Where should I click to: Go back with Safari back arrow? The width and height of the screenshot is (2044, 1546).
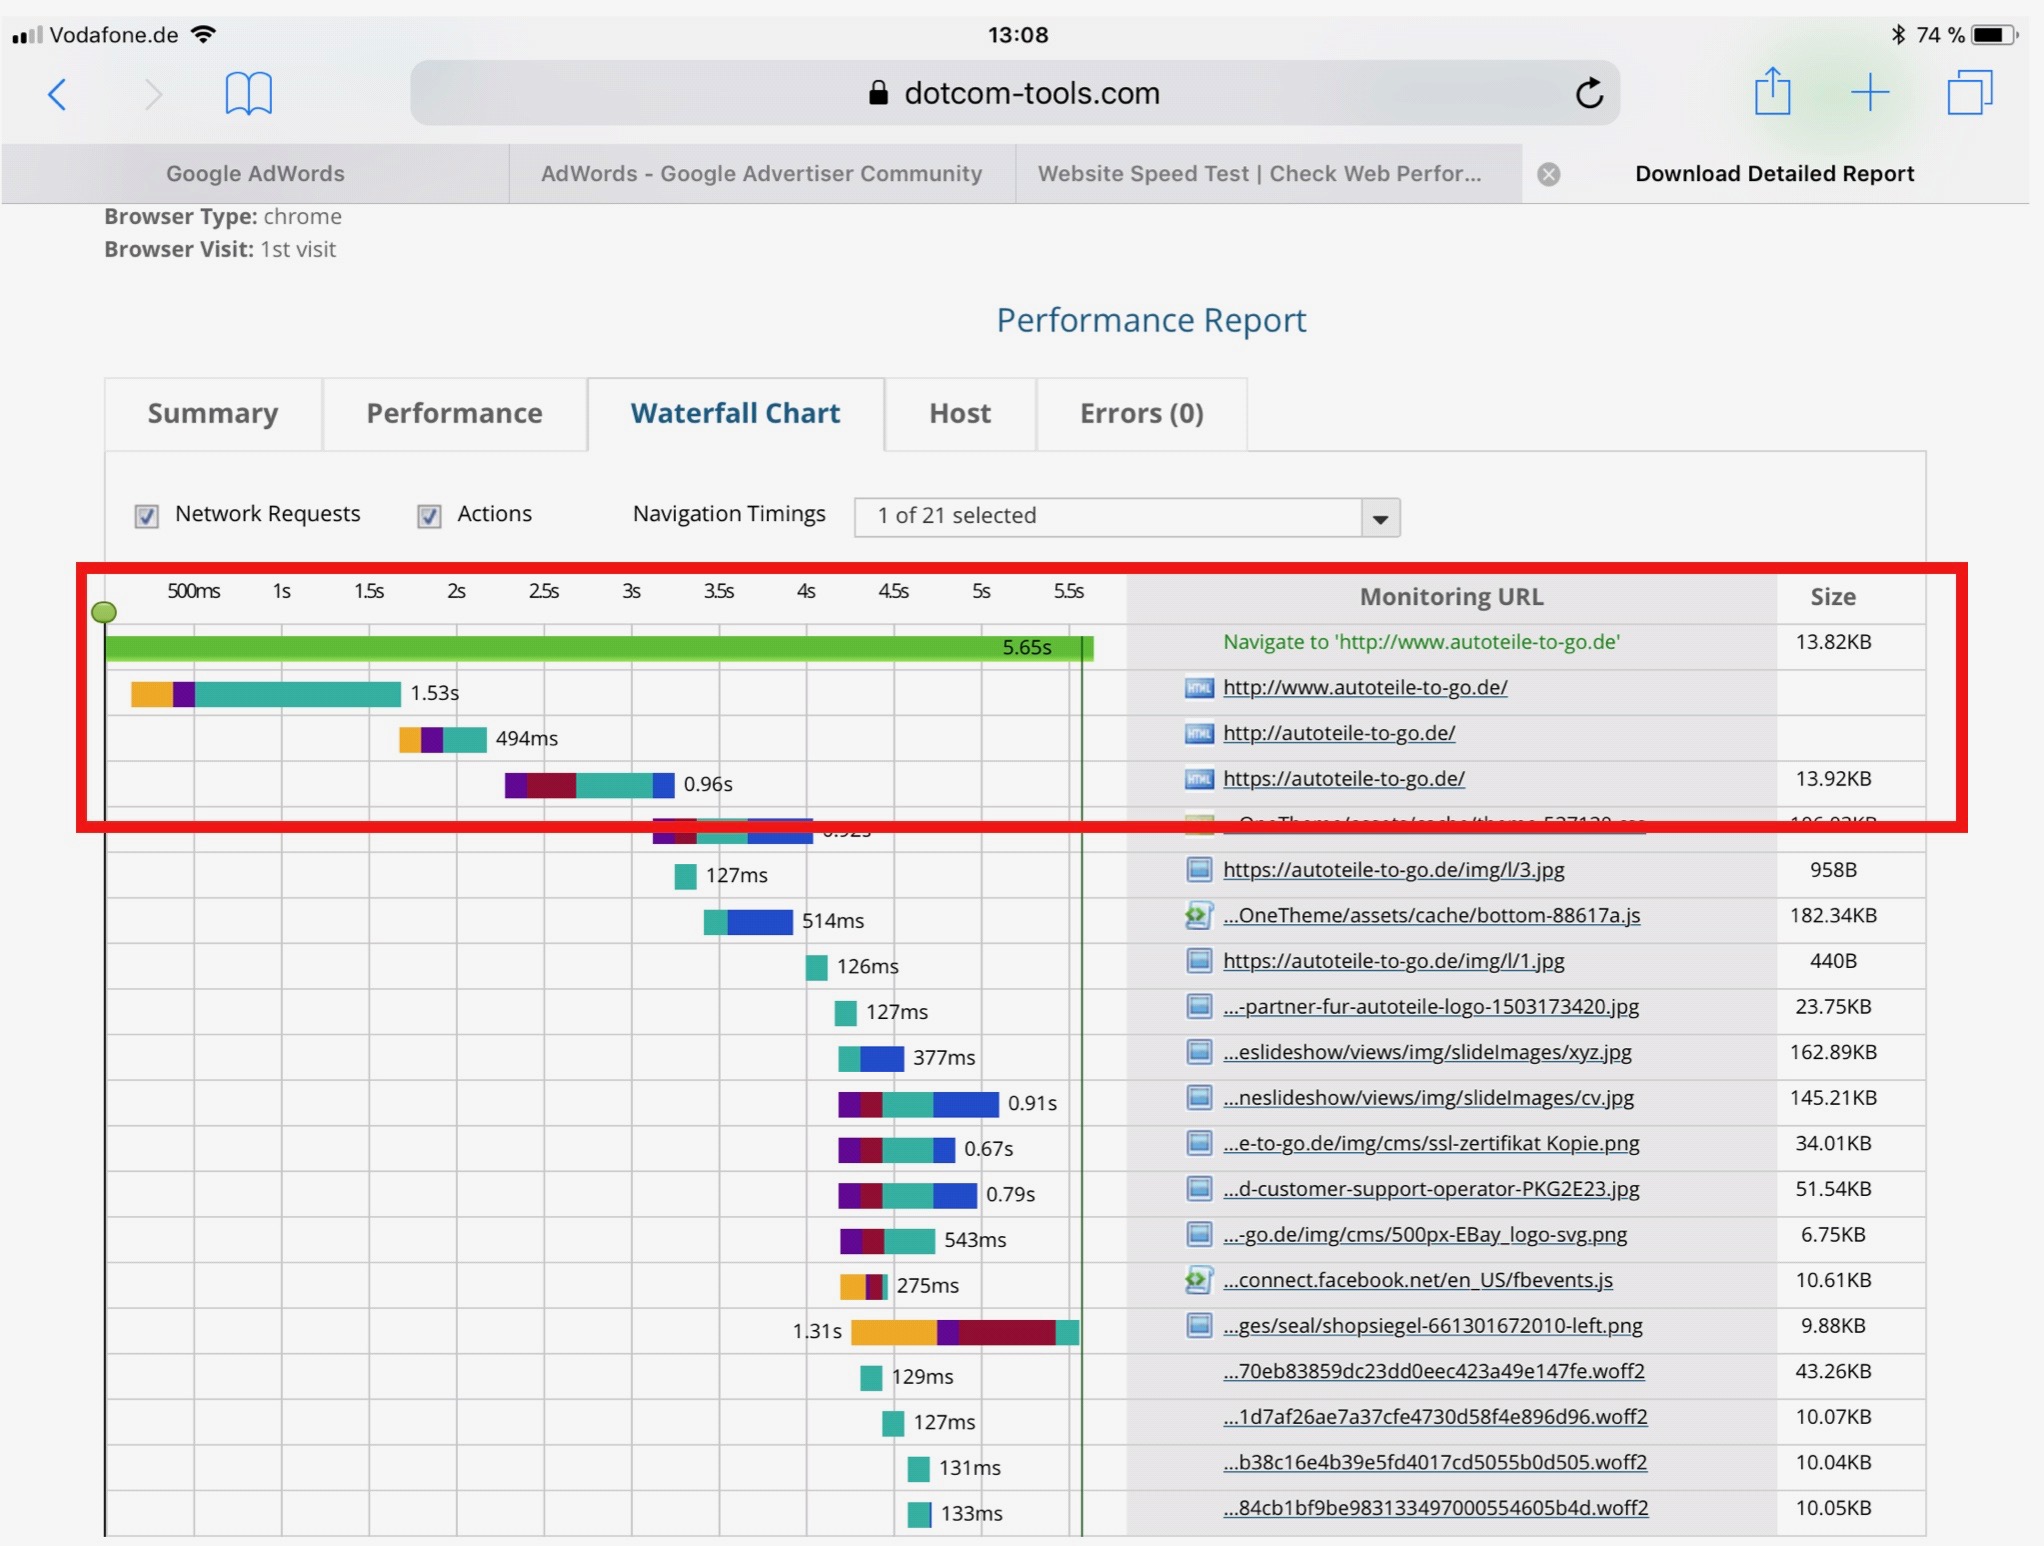(x=58, y=95)
